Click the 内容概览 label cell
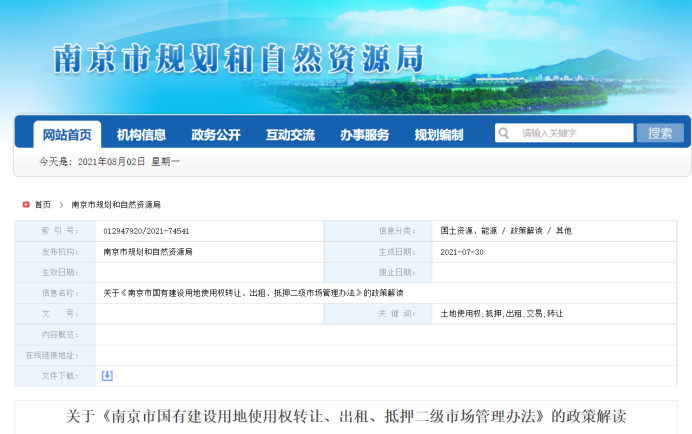Viewport: 692px width, 434px height. click(x=55, y=335)
